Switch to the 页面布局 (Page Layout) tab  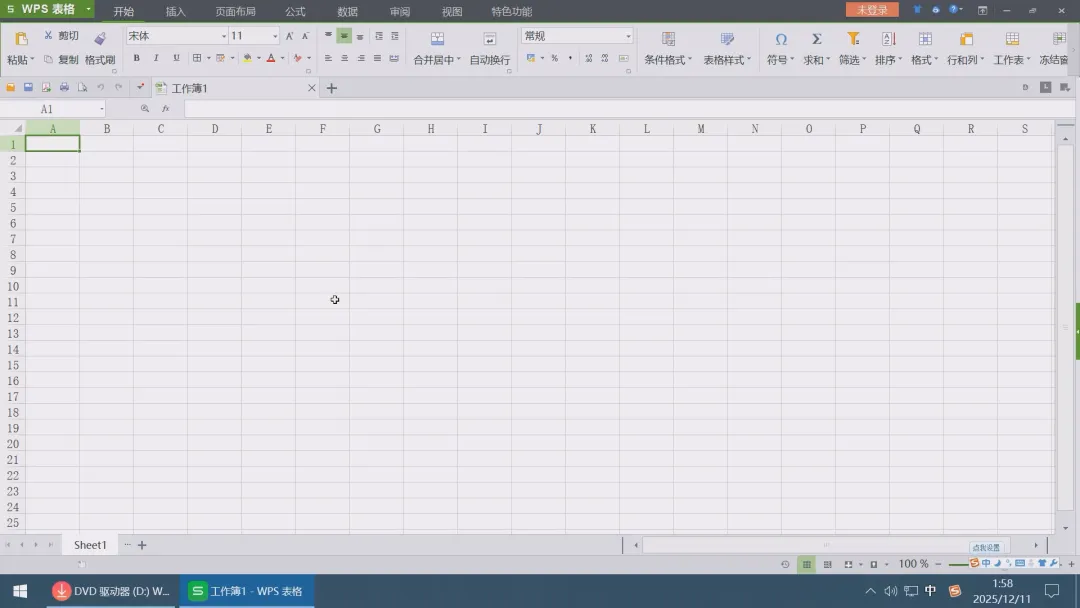point(235,12)
